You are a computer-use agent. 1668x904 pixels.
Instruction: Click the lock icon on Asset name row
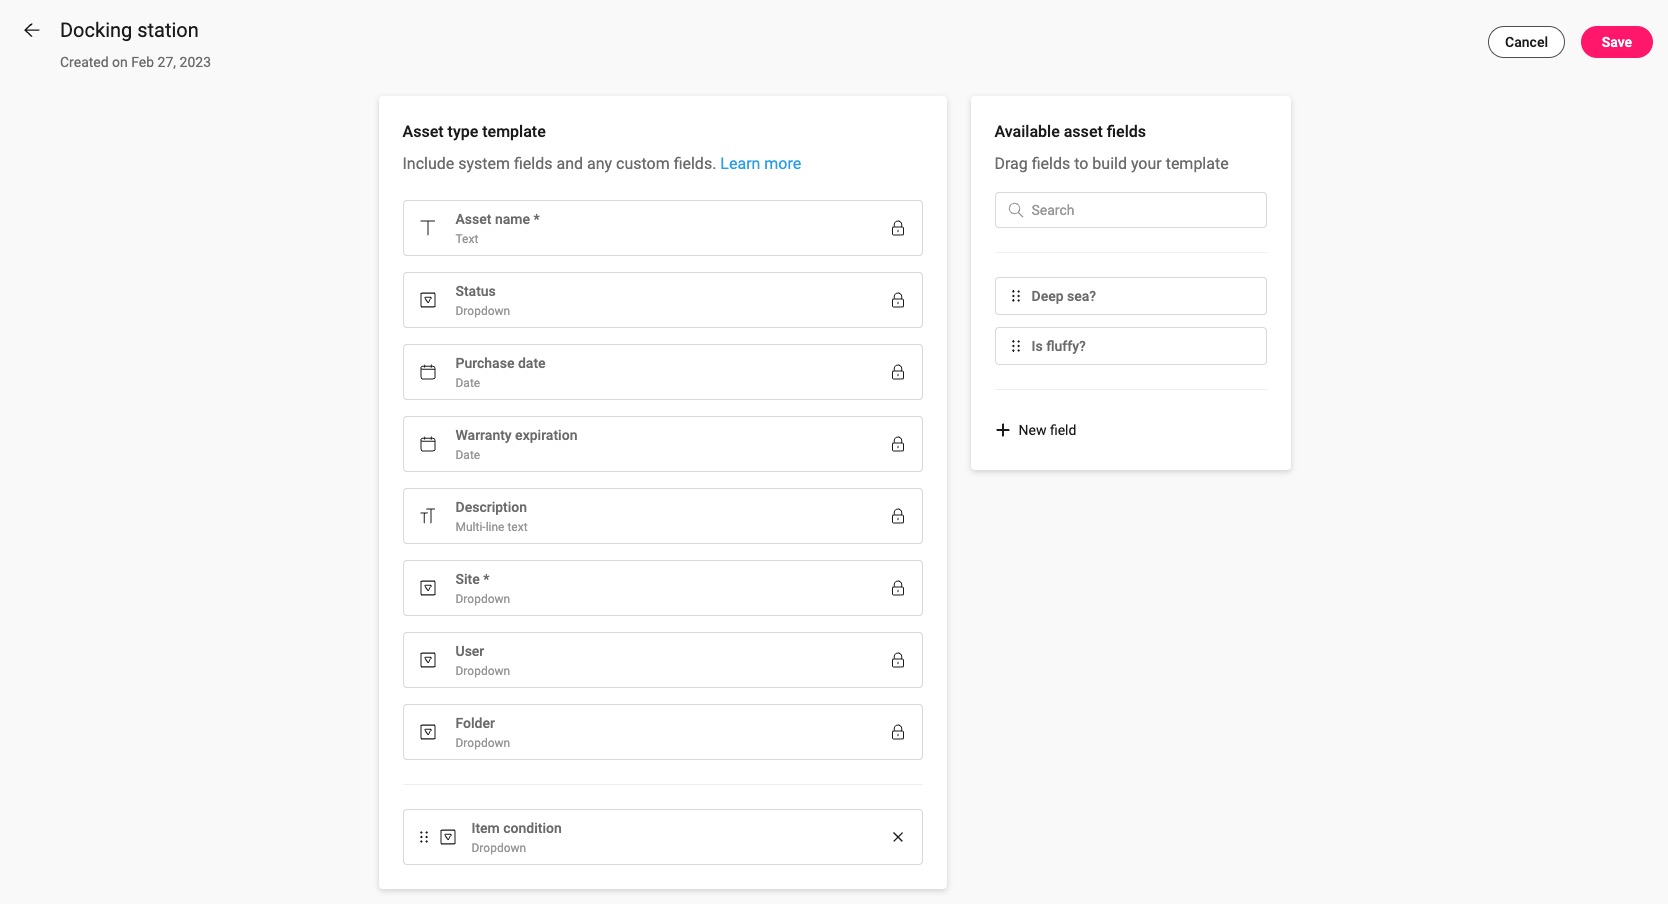898,228
